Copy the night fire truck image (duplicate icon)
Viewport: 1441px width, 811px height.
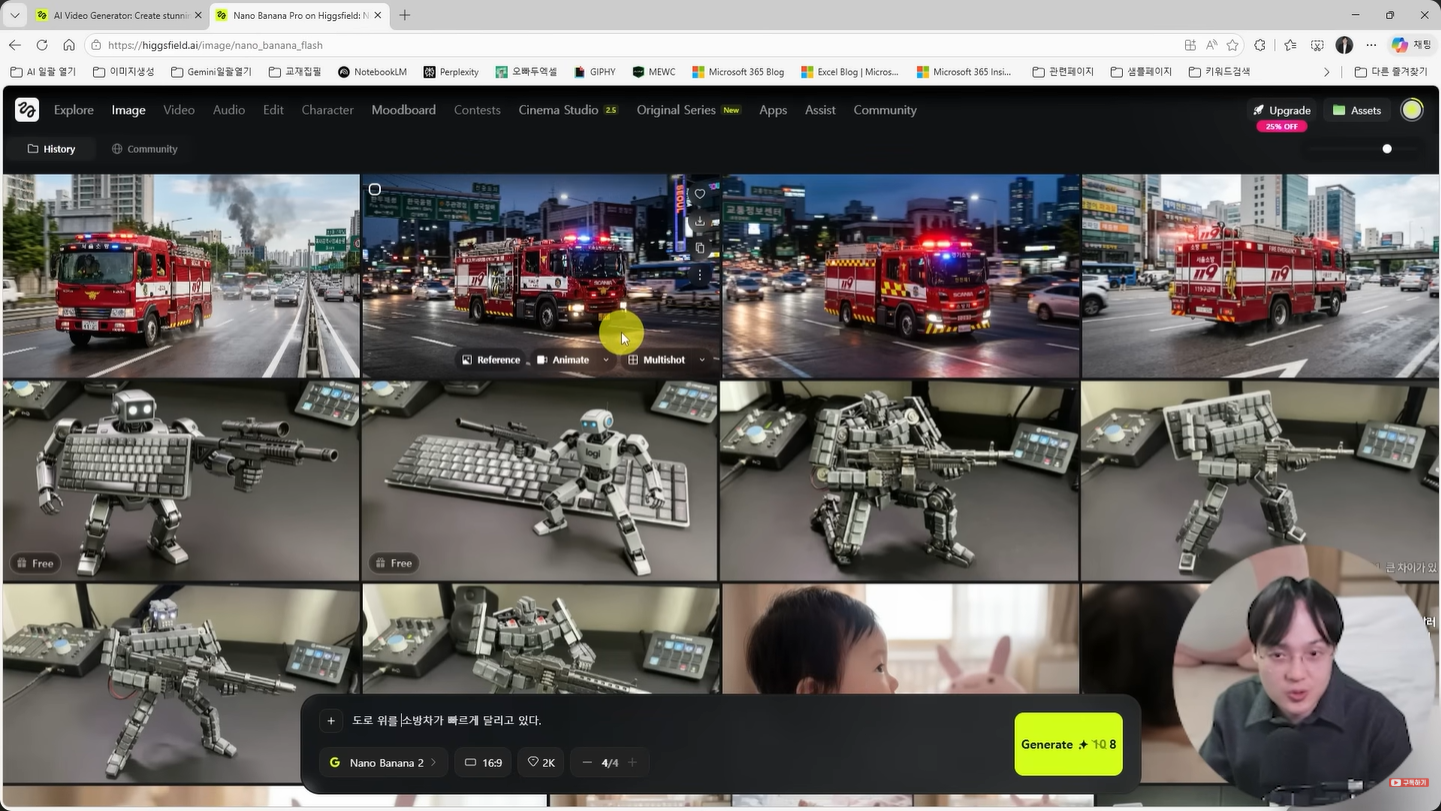(700, 248)
